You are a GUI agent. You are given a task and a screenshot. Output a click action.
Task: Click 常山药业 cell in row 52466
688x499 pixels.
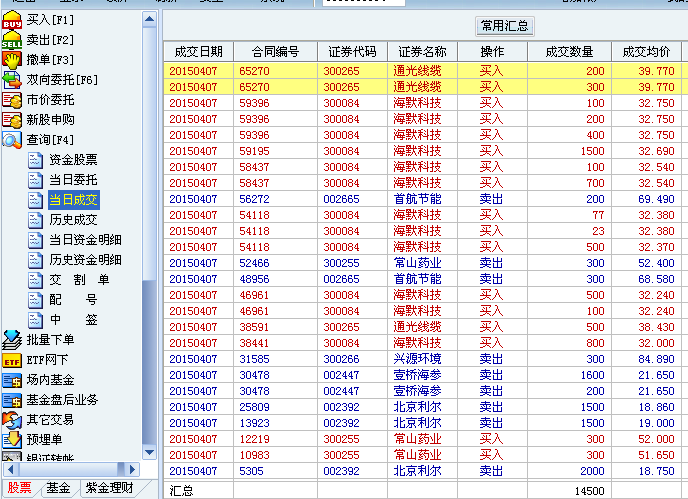click(423, 263)
